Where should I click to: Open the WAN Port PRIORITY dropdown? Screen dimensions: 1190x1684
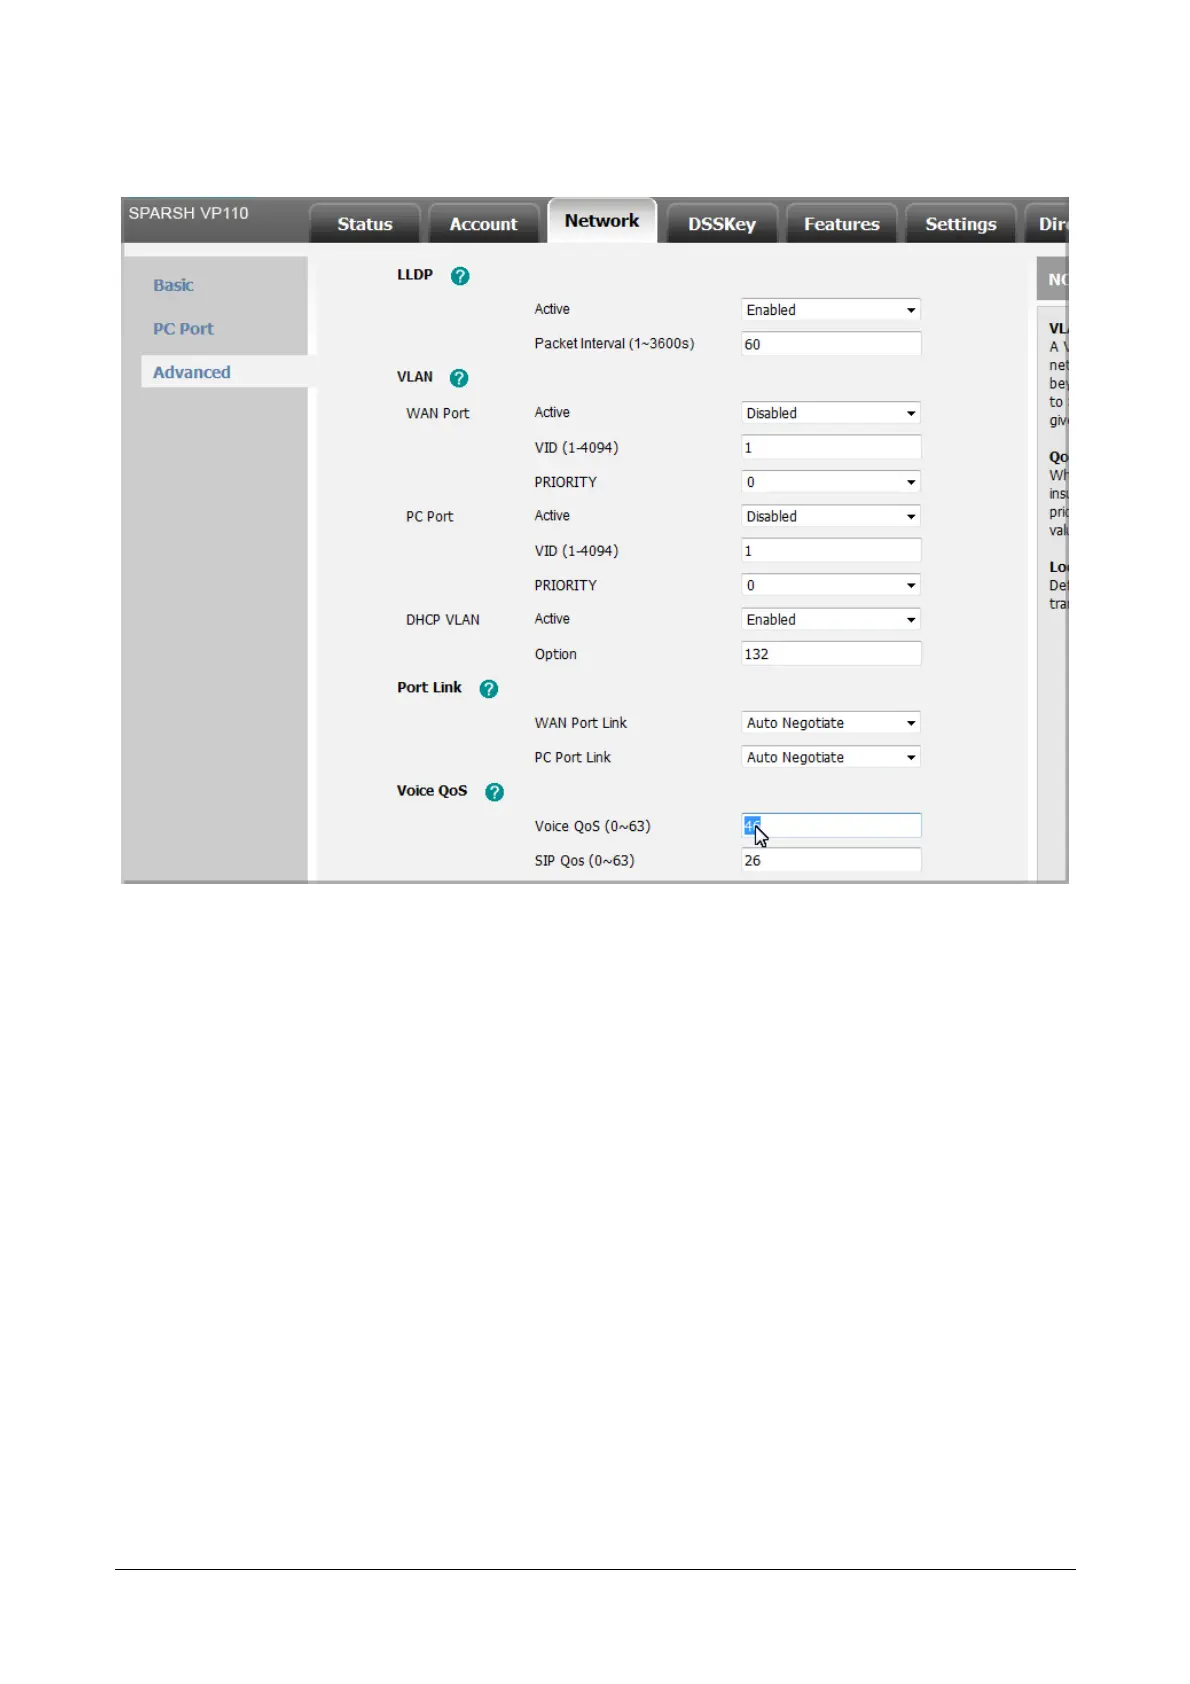(831, 482)
